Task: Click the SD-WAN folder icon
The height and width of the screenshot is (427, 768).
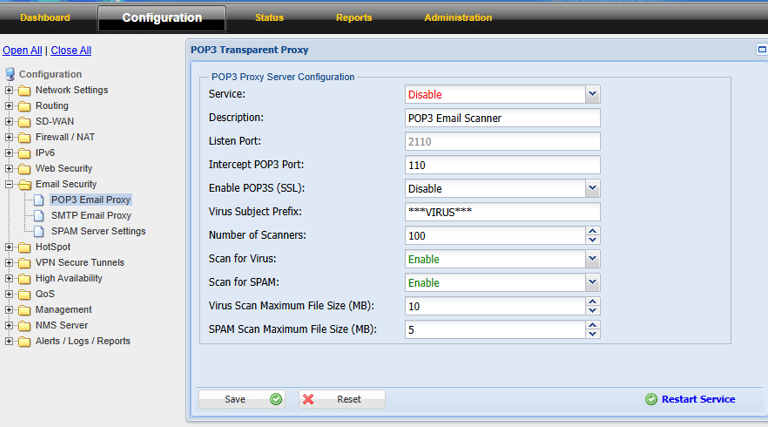Action: tap(24, 122)
